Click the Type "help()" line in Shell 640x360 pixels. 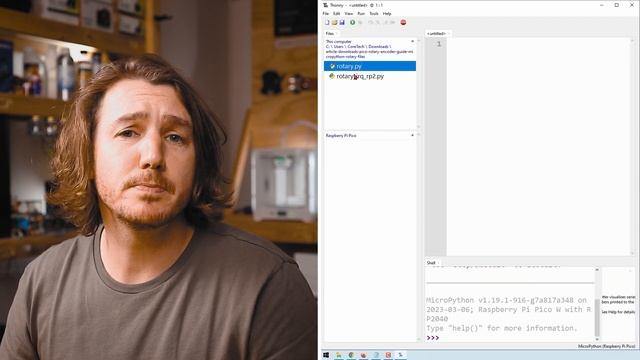click(502, 328)
